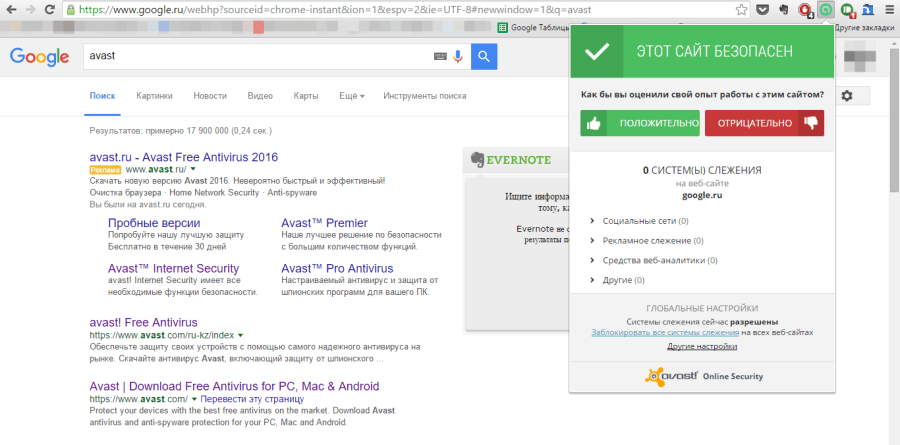Open Инструменты поиска
Image resolution: width=900 pixels, height=445 pixels.
(x=425, y=96)
